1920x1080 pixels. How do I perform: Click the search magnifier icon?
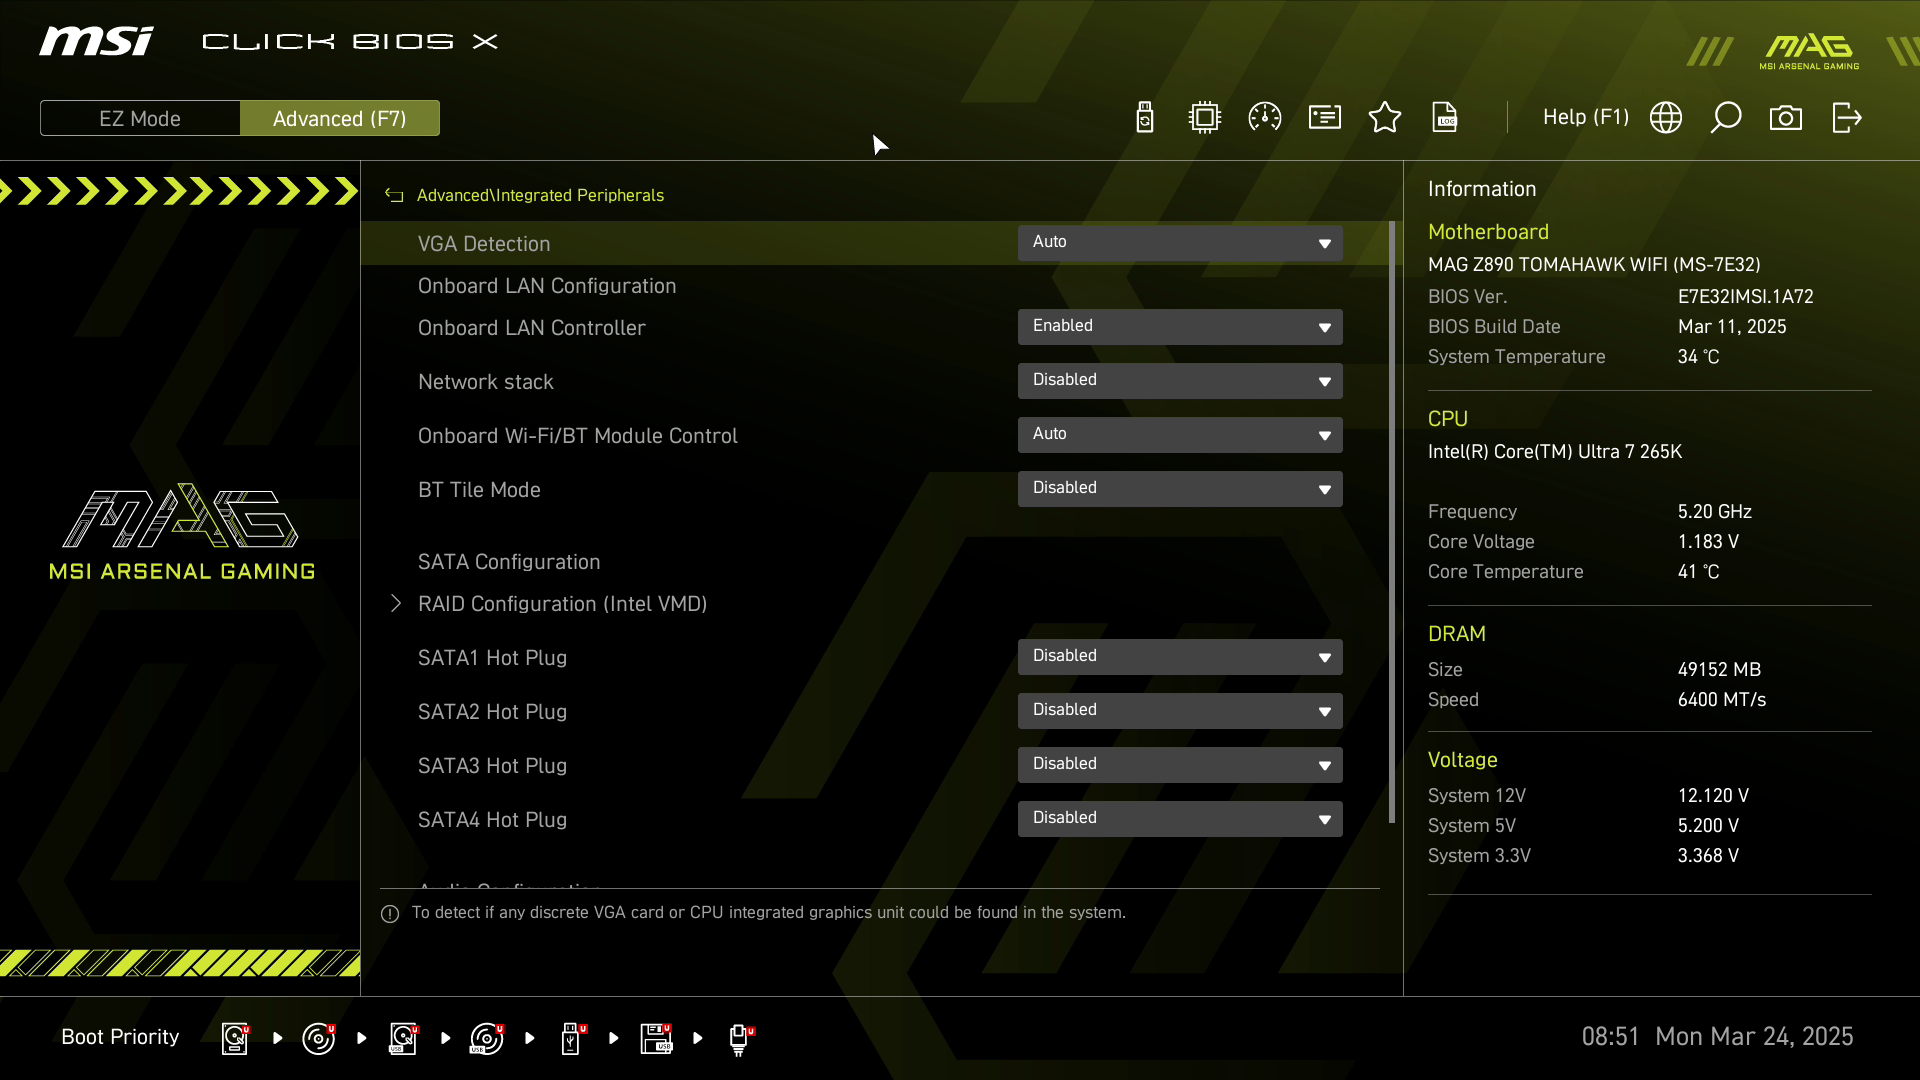click(x=1726, y=118)
